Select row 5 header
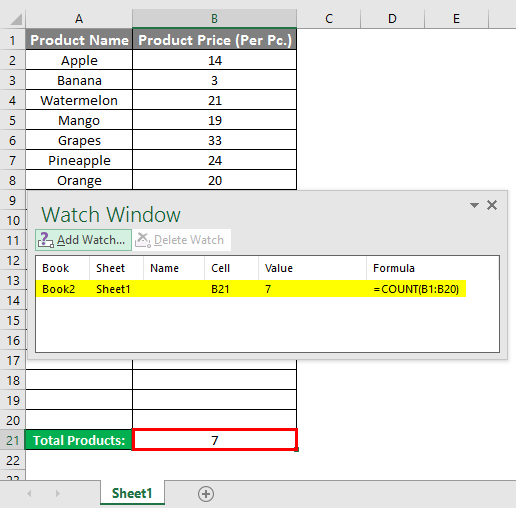 (x=13, y=120)
